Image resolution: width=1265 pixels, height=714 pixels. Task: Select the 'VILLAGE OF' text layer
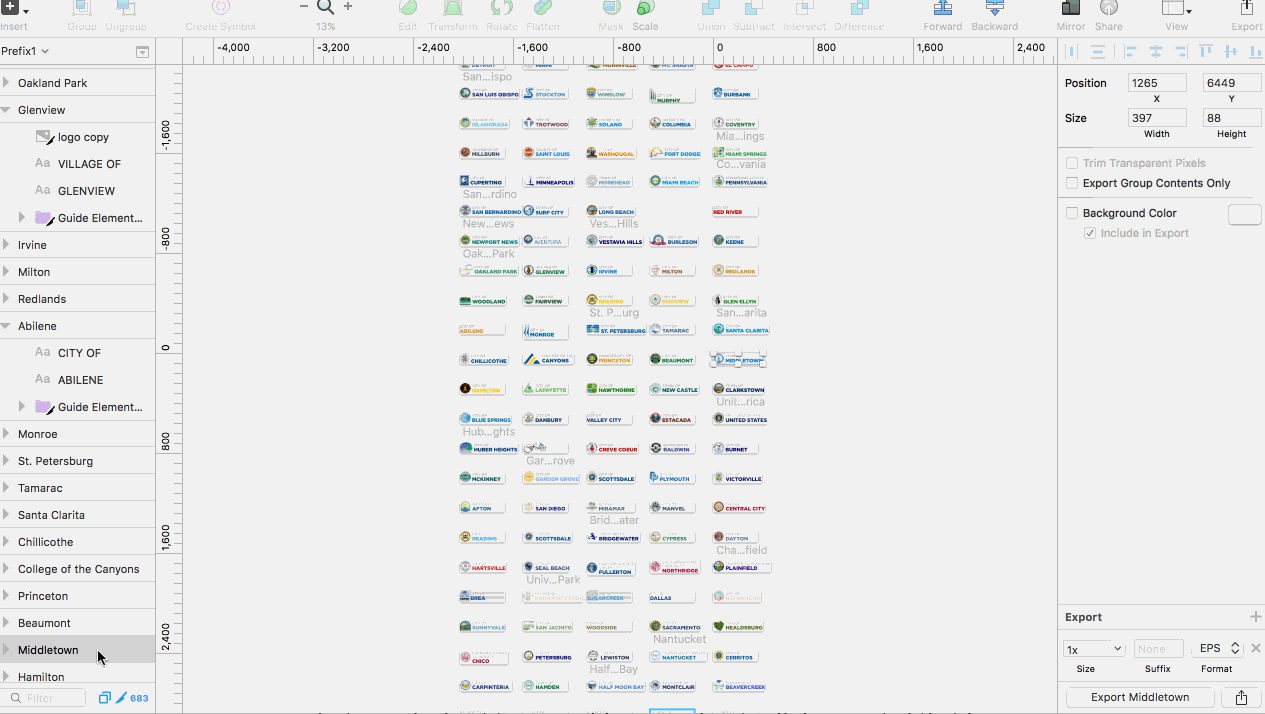click(89, 164)
